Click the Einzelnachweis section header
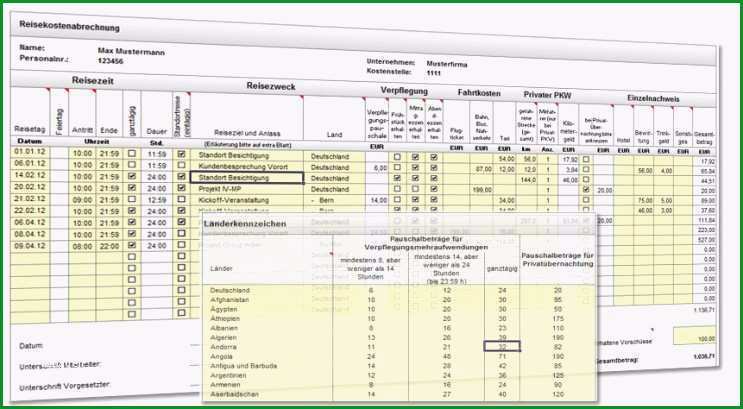The width and height of the screenshot is (743, 409). click(653, 99)
